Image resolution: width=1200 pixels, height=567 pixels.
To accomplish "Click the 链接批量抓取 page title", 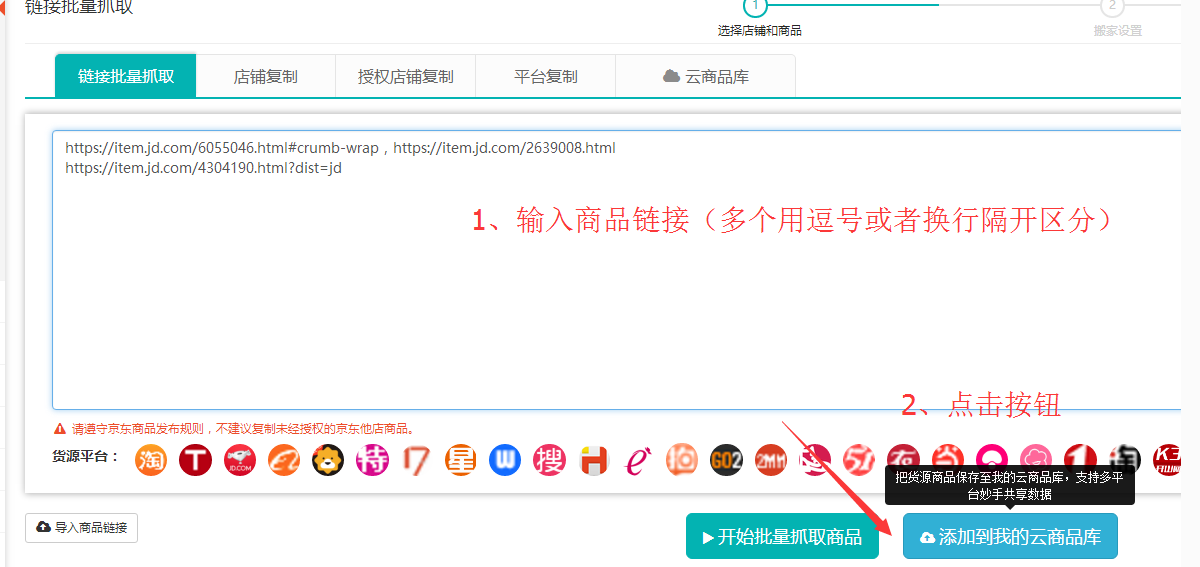I will (79, 8).
